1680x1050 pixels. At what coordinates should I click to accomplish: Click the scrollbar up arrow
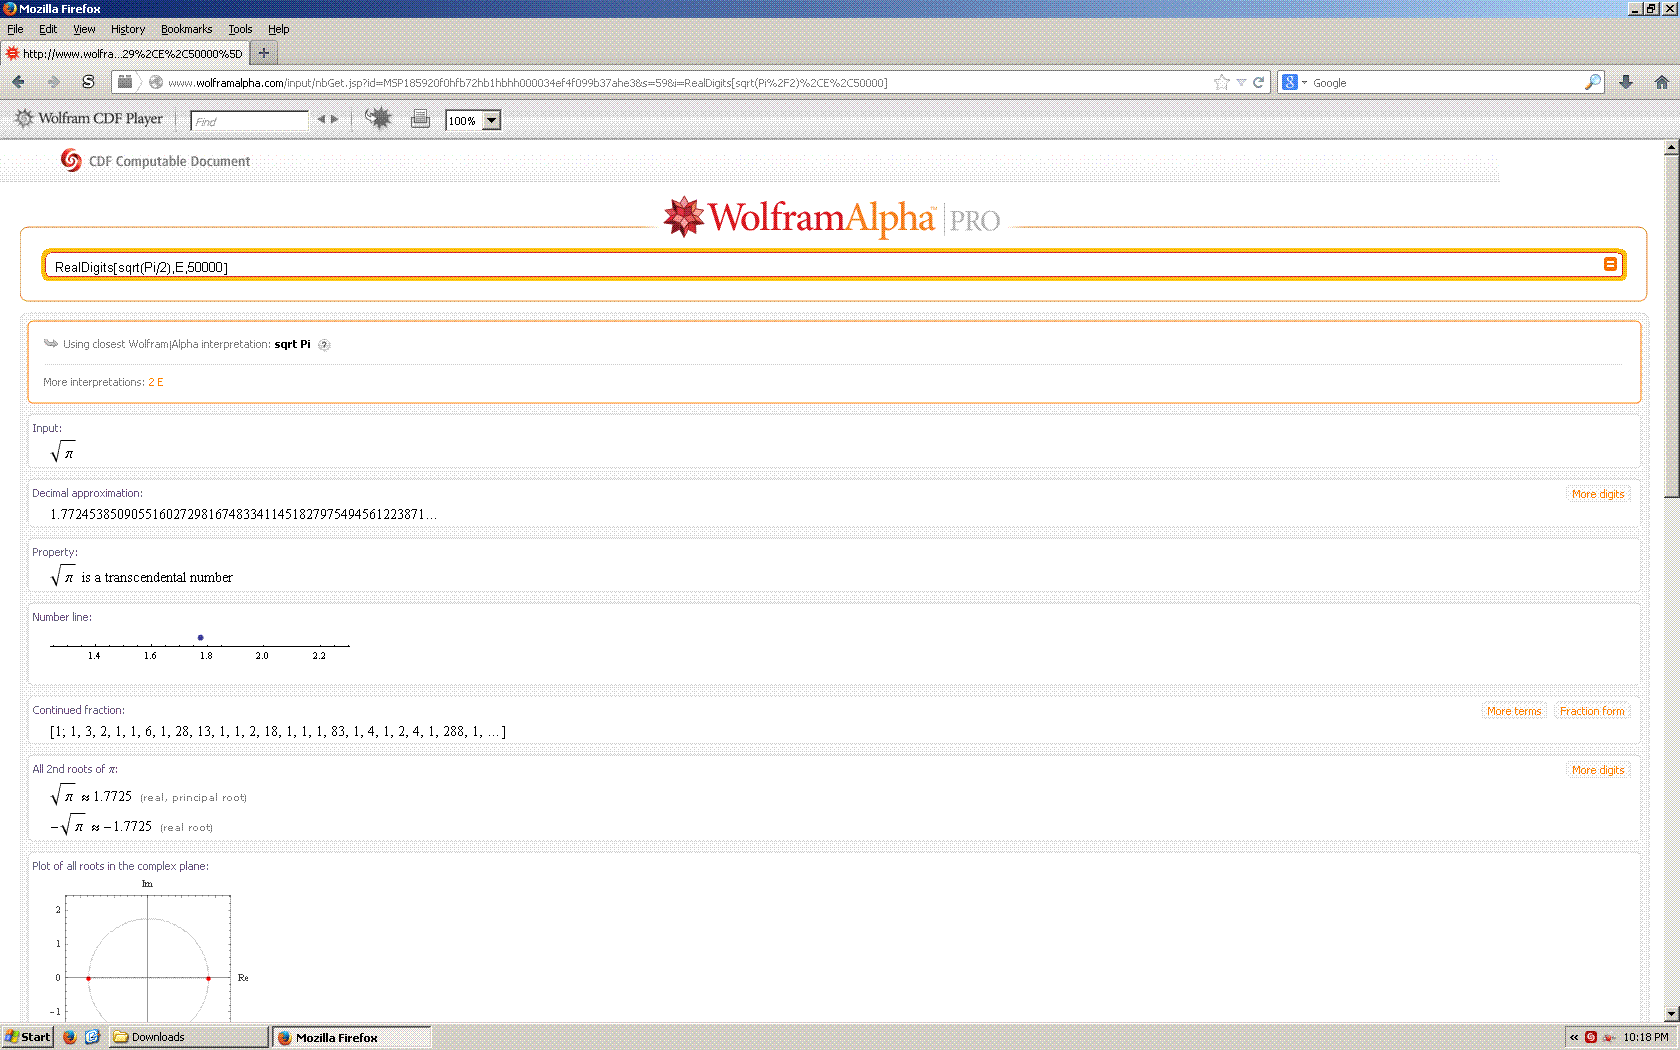point(1671,147)
